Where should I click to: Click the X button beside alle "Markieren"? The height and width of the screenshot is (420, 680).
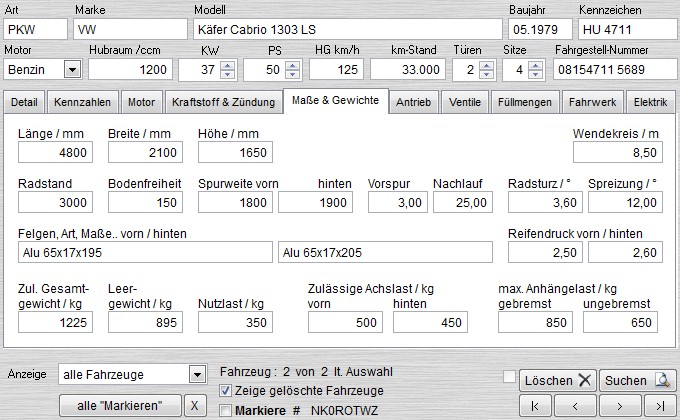point(196,405)
